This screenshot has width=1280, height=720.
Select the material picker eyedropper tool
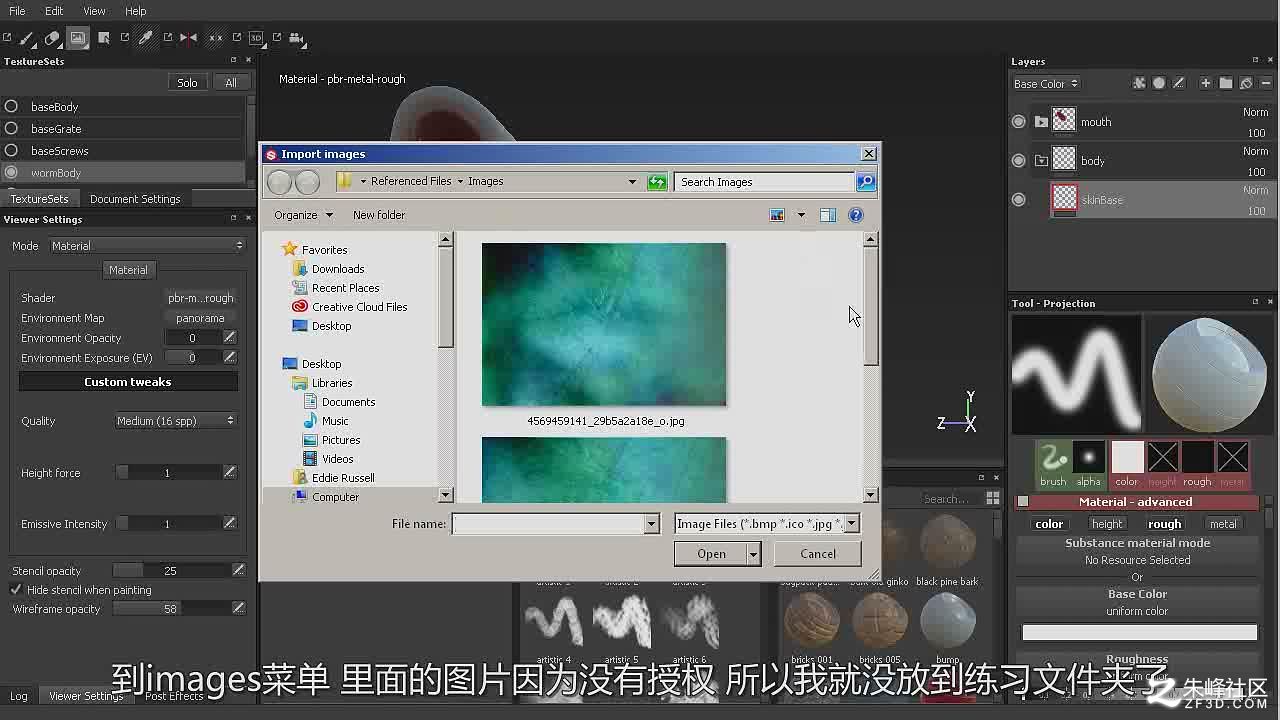[x=146, y=38]
